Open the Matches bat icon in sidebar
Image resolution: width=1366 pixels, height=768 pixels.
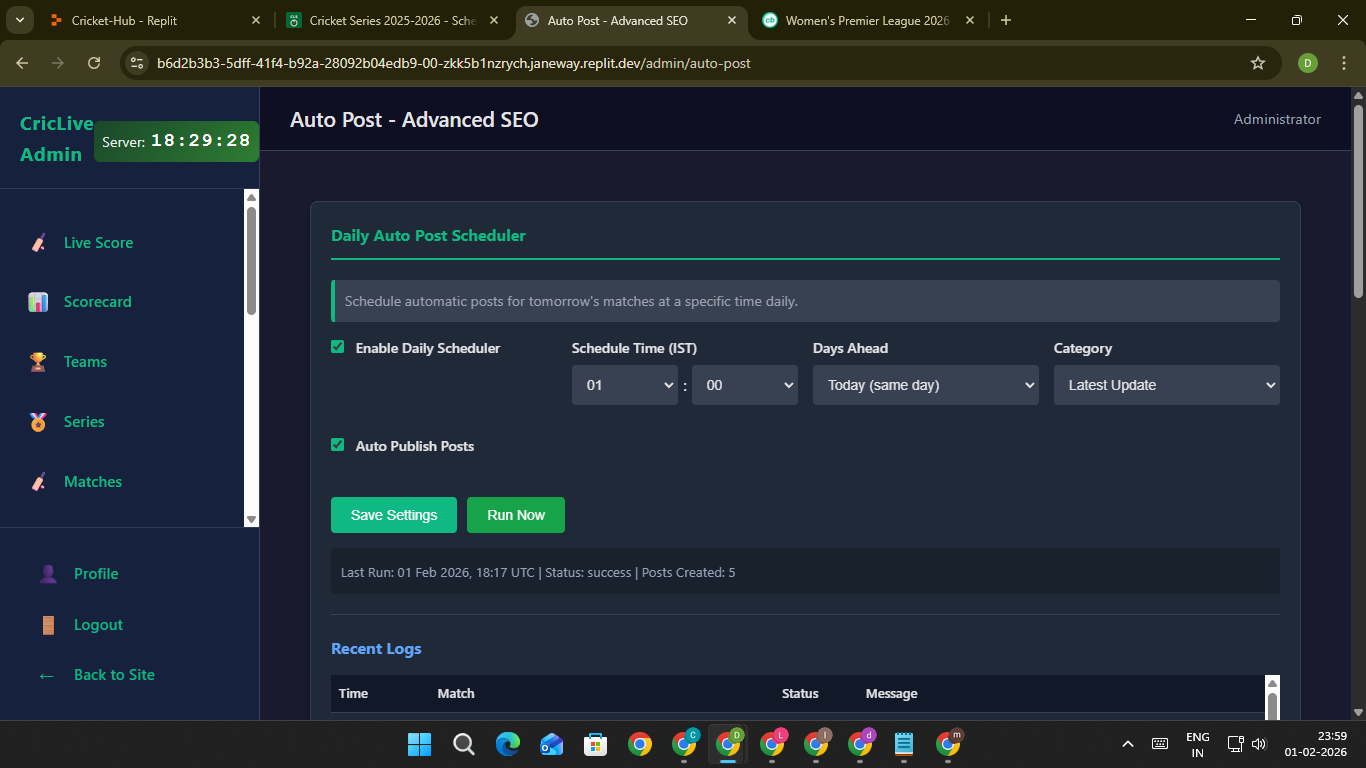pos(38,482)
